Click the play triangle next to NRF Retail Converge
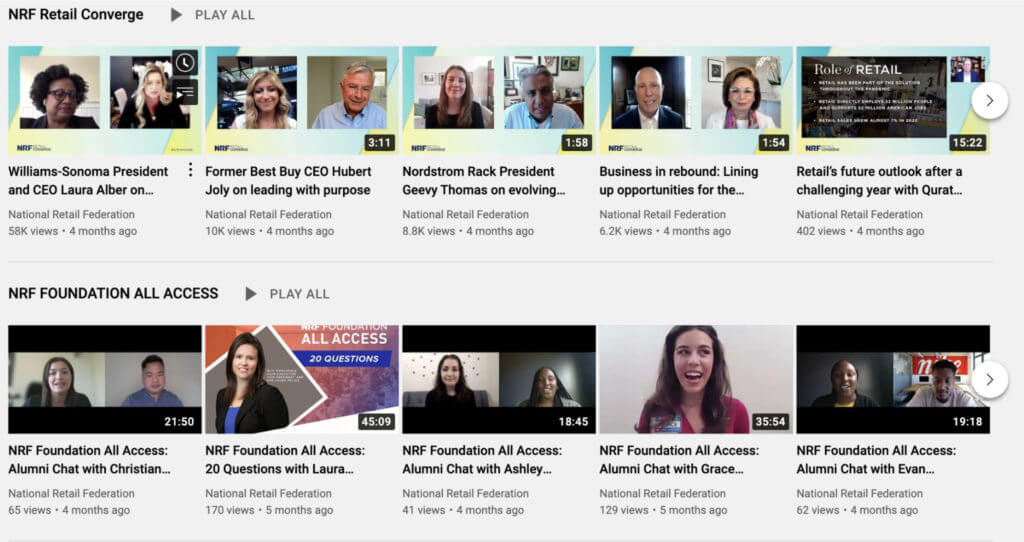This screenshot has height=542, width=1024. [x=176, y=14]
